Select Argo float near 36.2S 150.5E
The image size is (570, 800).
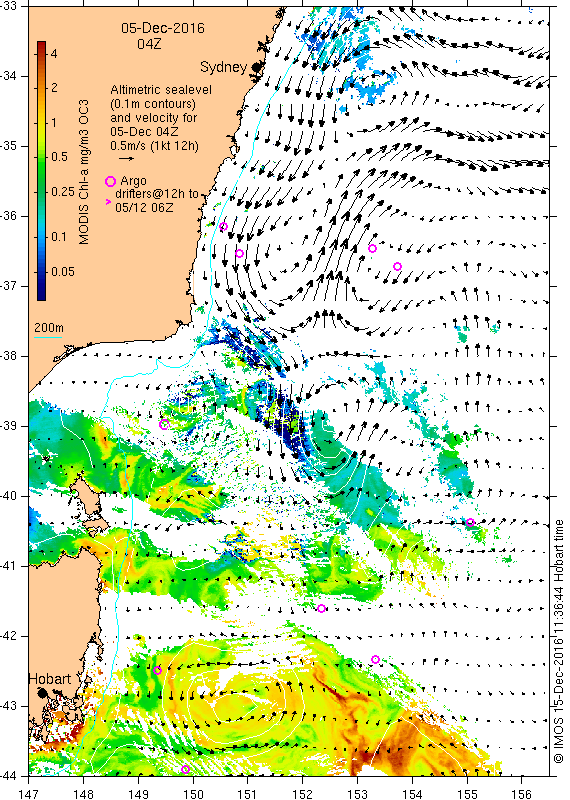tap(224, 227)
